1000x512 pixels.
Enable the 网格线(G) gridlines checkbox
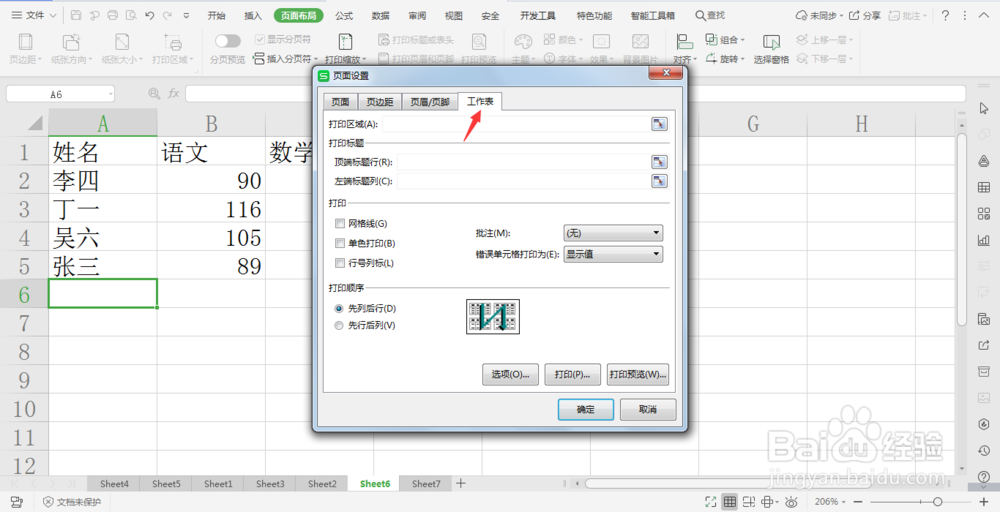click(340, 224)
